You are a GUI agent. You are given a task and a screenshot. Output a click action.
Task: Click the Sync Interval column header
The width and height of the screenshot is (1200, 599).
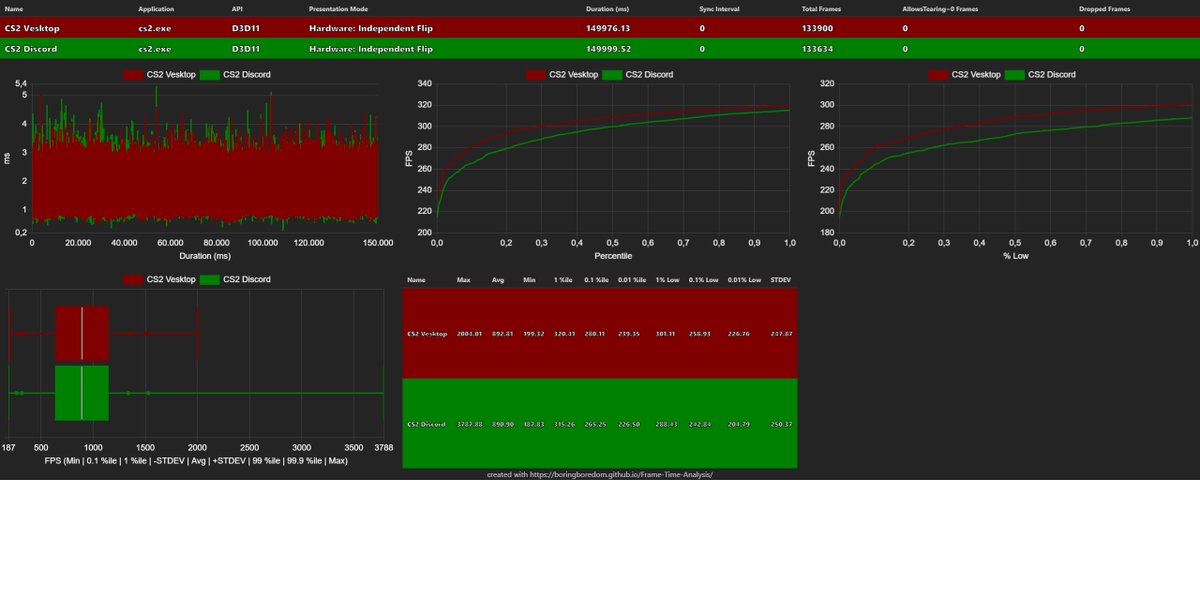721,9
